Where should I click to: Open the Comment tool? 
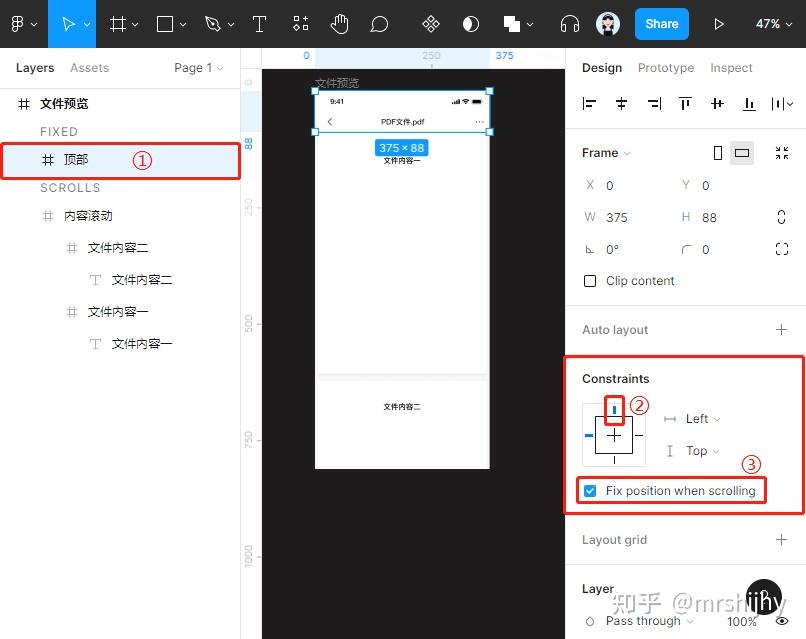(379, 23)
